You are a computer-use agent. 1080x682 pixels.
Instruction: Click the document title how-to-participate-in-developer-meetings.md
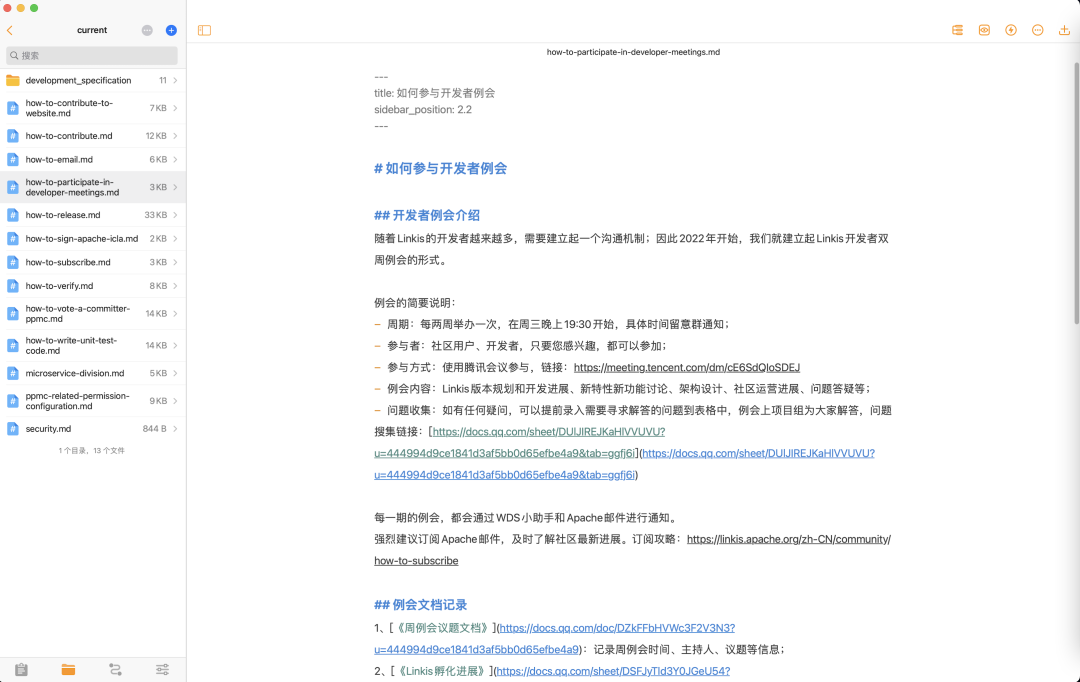(633, 52)
